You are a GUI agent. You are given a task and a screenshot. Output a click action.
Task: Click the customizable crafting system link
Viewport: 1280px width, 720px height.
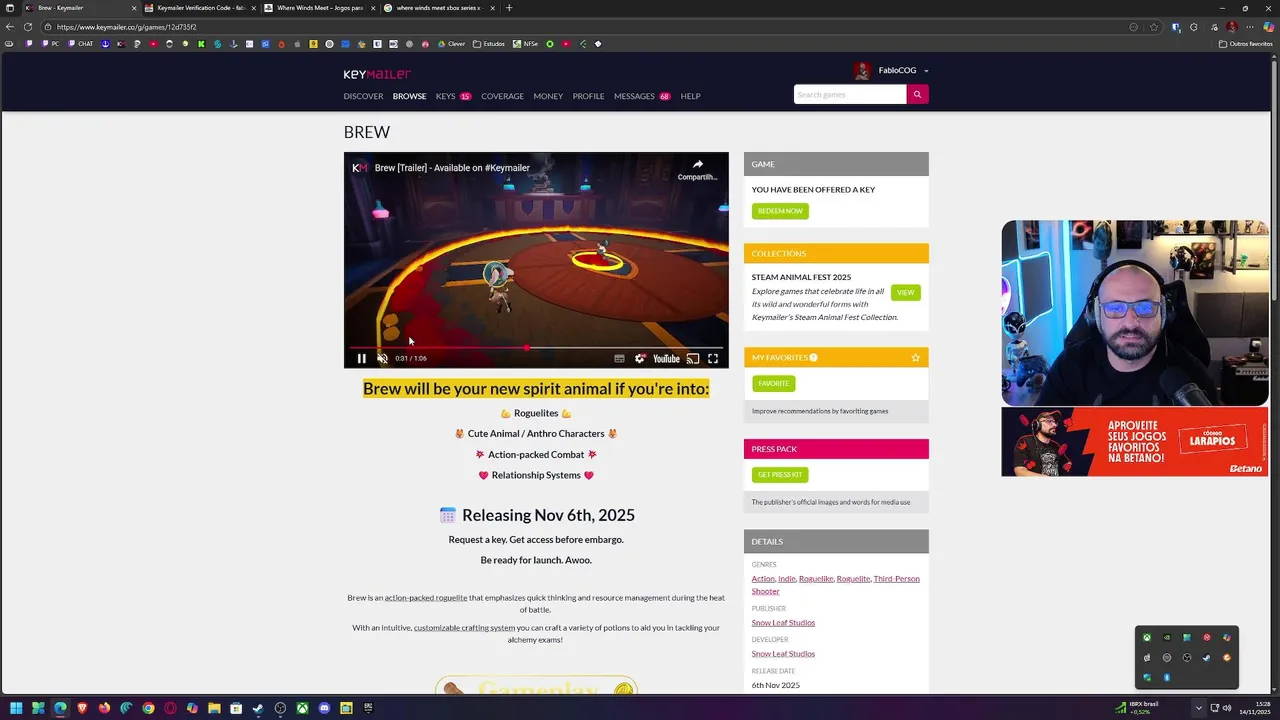464,628
